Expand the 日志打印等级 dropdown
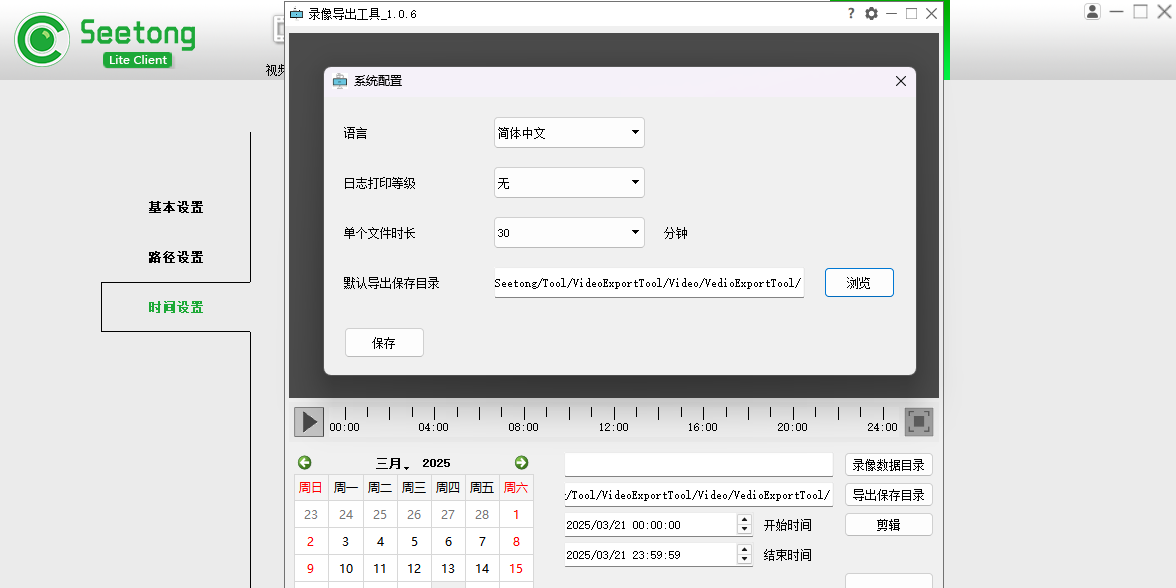Image resolution: width=1176 pixels, height=588 pixels. coord(569,183)
